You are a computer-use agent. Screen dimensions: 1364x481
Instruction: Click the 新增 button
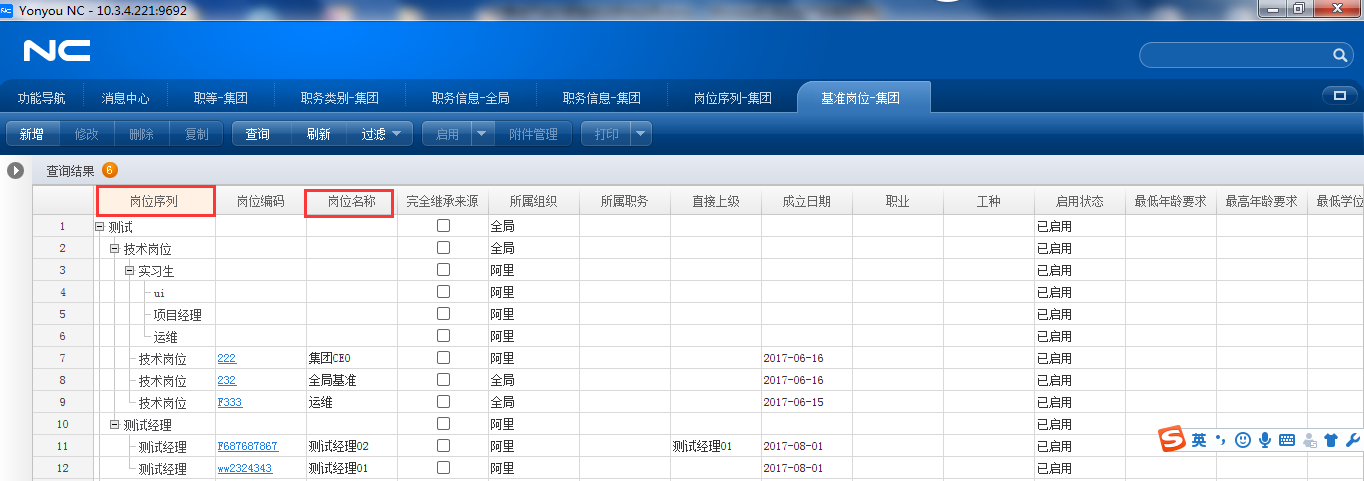[33, 133]
